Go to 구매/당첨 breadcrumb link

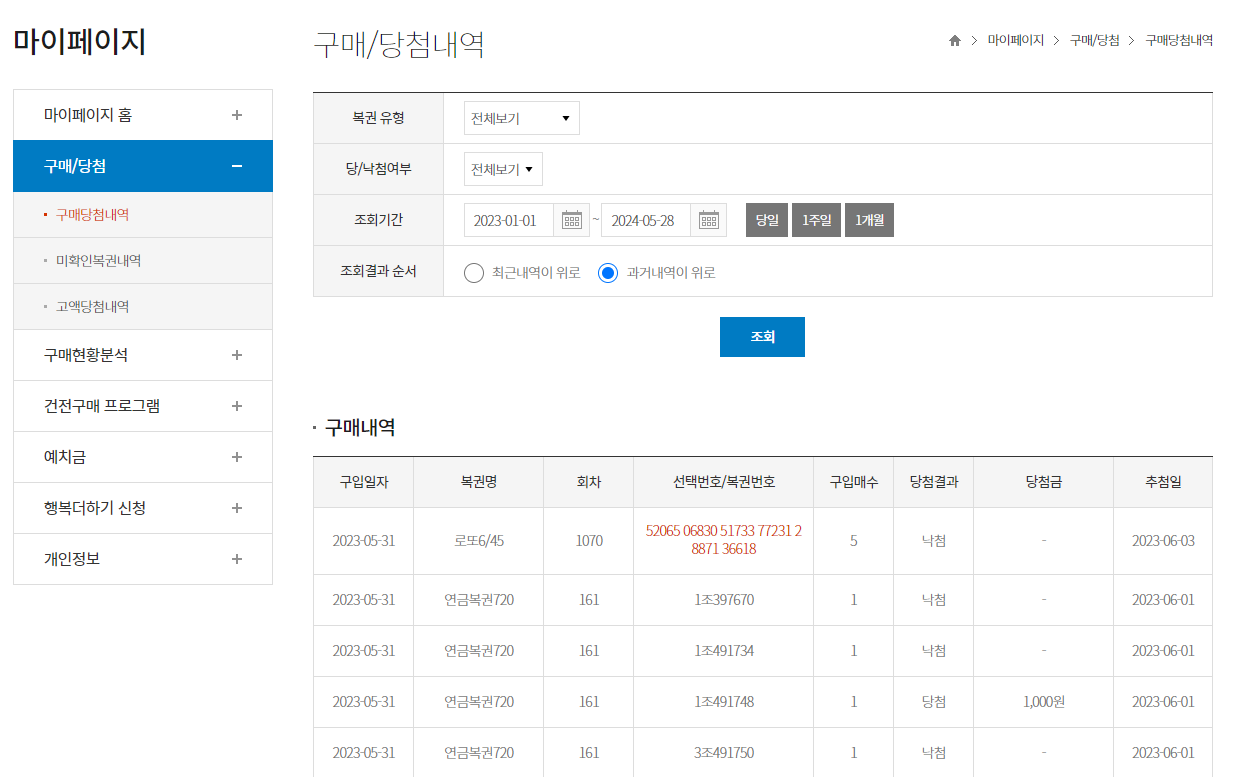1094,41
